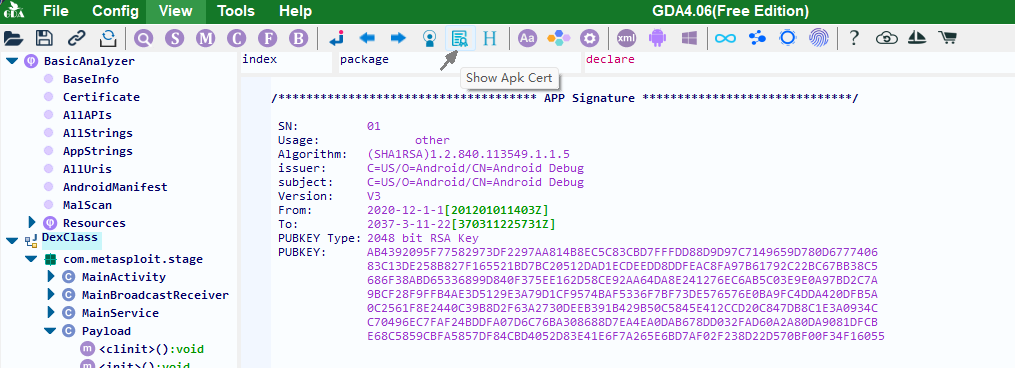Open the View menu
Viewport: 1015px width, 368px height.
175,11
